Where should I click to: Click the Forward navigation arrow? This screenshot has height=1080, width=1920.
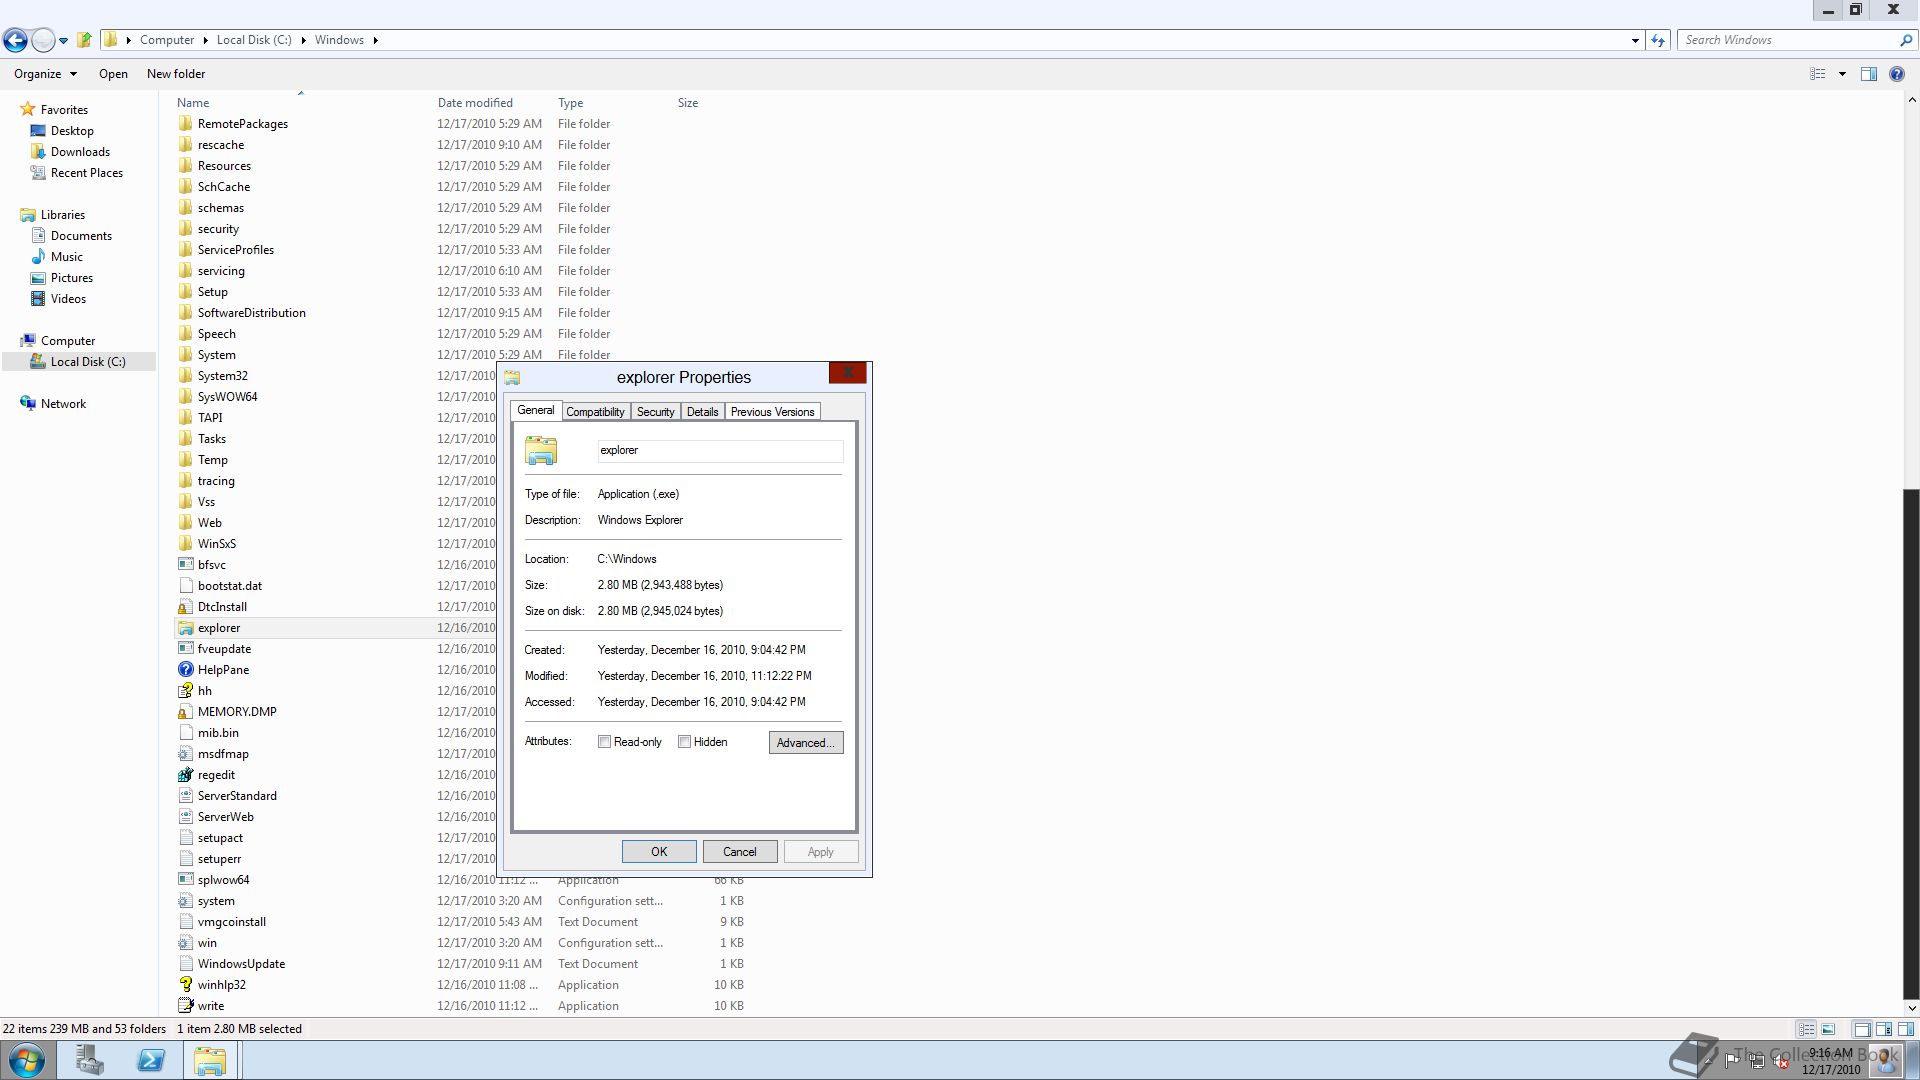[x=43, y=40]
